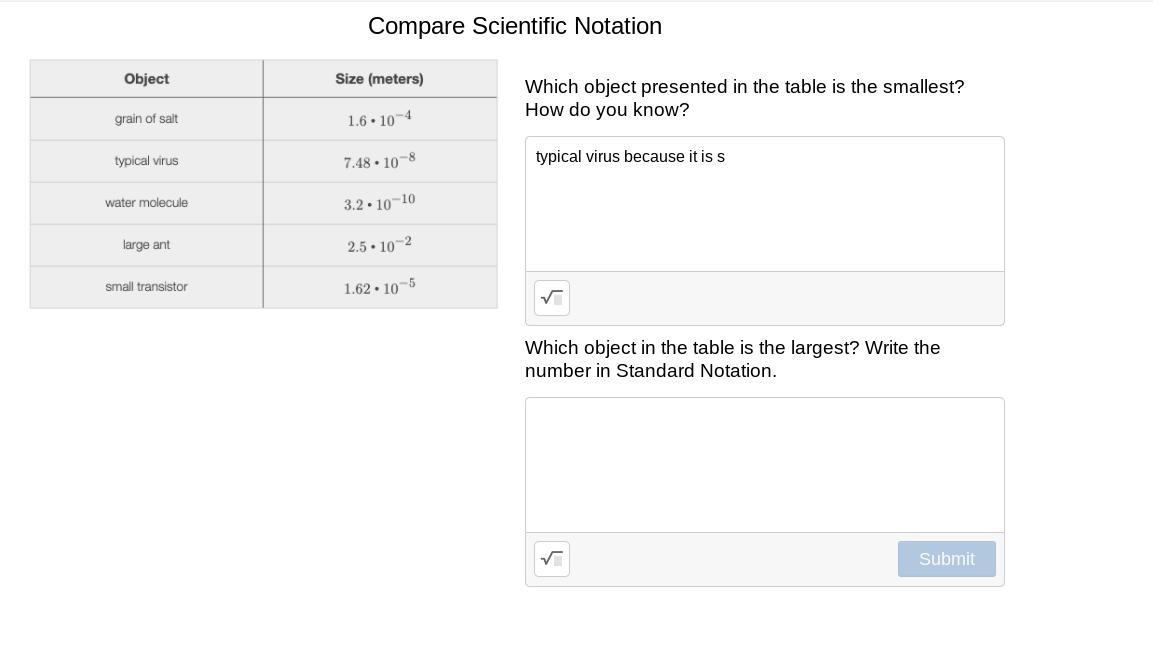Click the "Which object... is the smallest?" question
Screen dimensions: 1153x660
[744, 98]
